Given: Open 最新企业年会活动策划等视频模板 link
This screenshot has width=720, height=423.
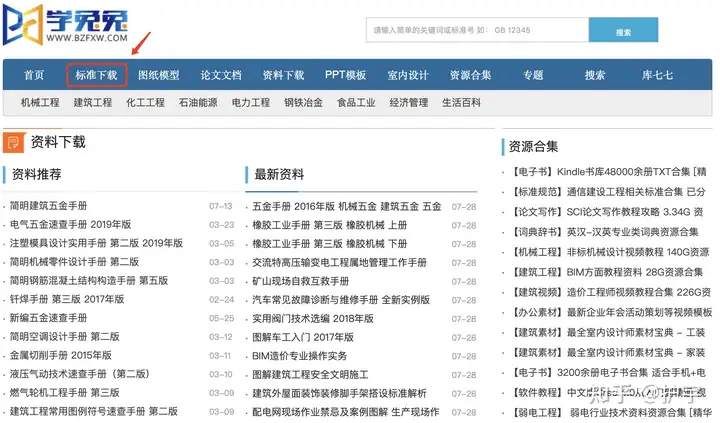Looking at the screenshot, I should (x=612, y=312).
